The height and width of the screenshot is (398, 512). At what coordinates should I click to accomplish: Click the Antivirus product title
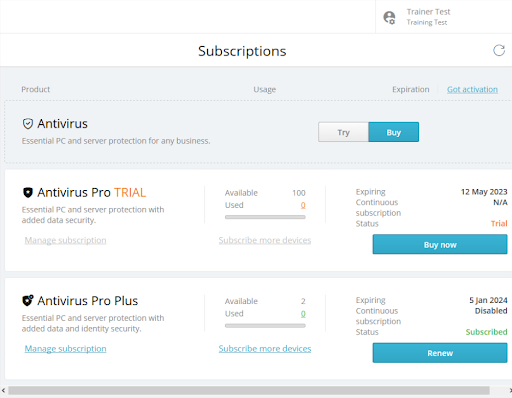click(x=62, y=124)
